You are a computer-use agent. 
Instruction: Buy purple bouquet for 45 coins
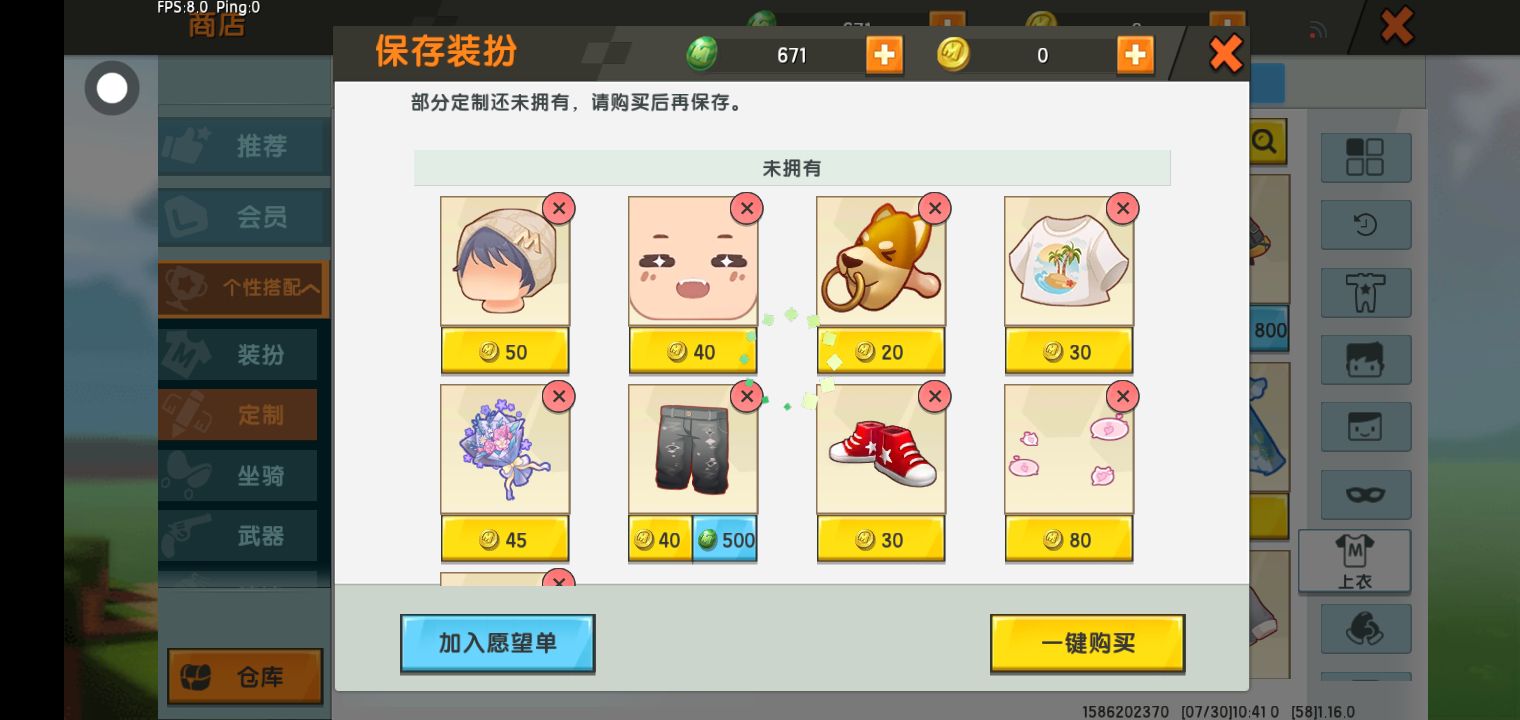pyautogui.click(x=505, y=540)
